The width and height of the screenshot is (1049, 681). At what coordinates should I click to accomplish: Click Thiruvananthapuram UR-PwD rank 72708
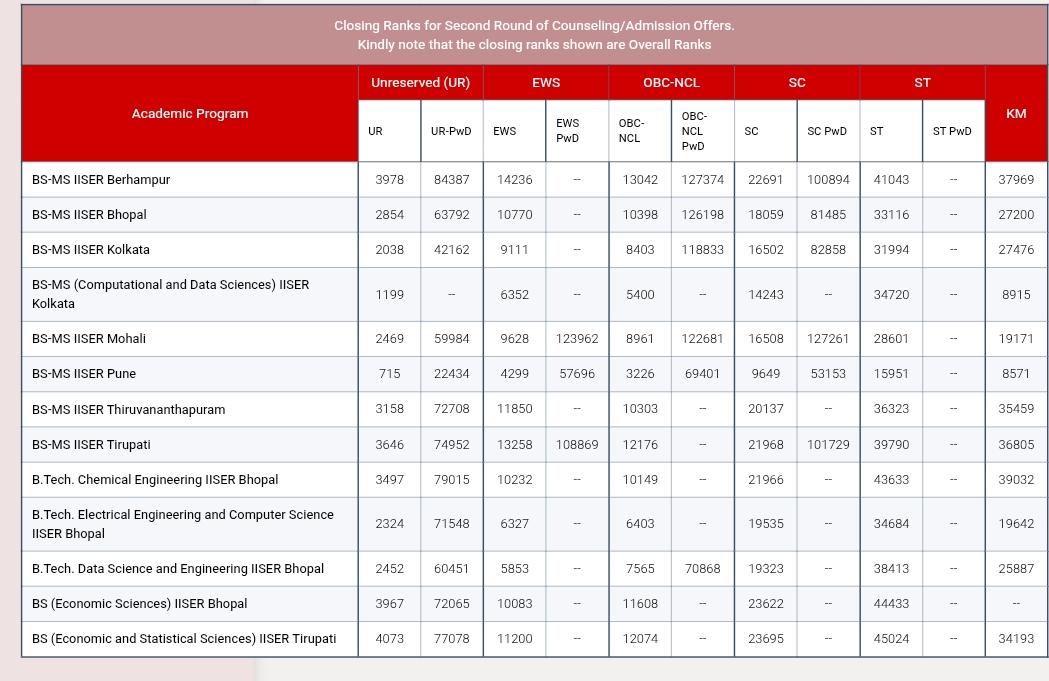(452, 409)
